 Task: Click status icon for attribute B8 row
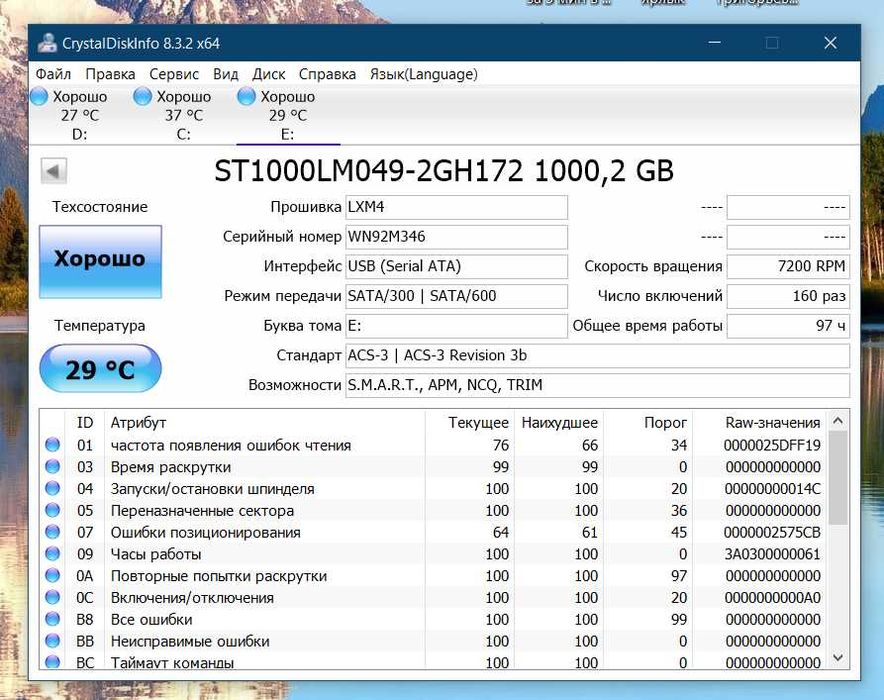click(52, 619)
